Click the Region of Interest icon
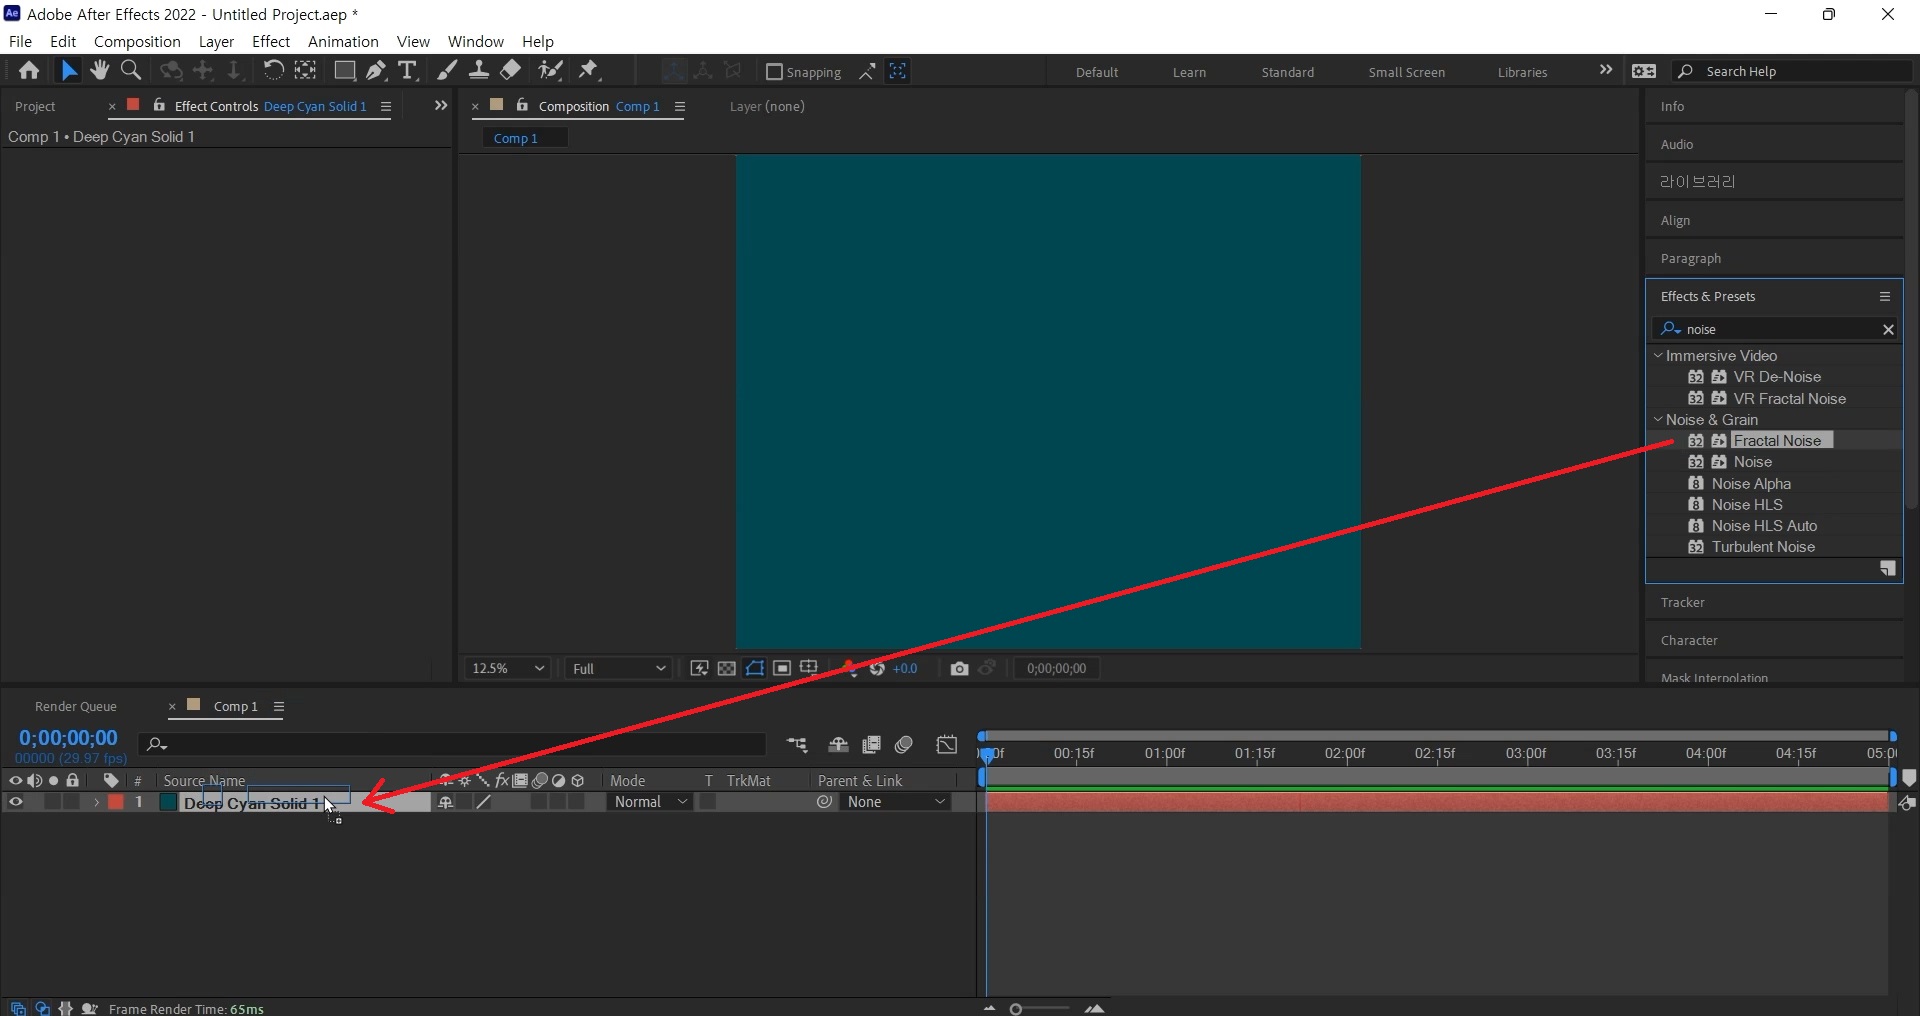Screen dimensions: 1920x1016 click(x=782, y=668)
